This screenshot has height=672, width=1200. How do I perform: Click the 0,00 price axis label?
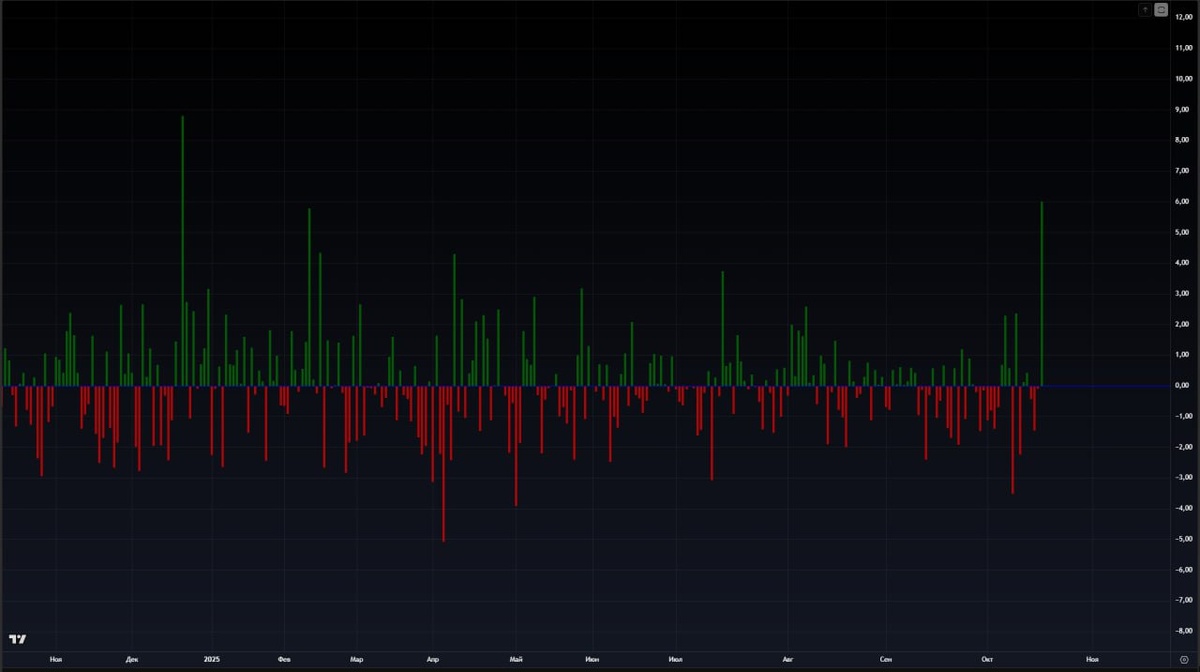(x=1182, y=385)
